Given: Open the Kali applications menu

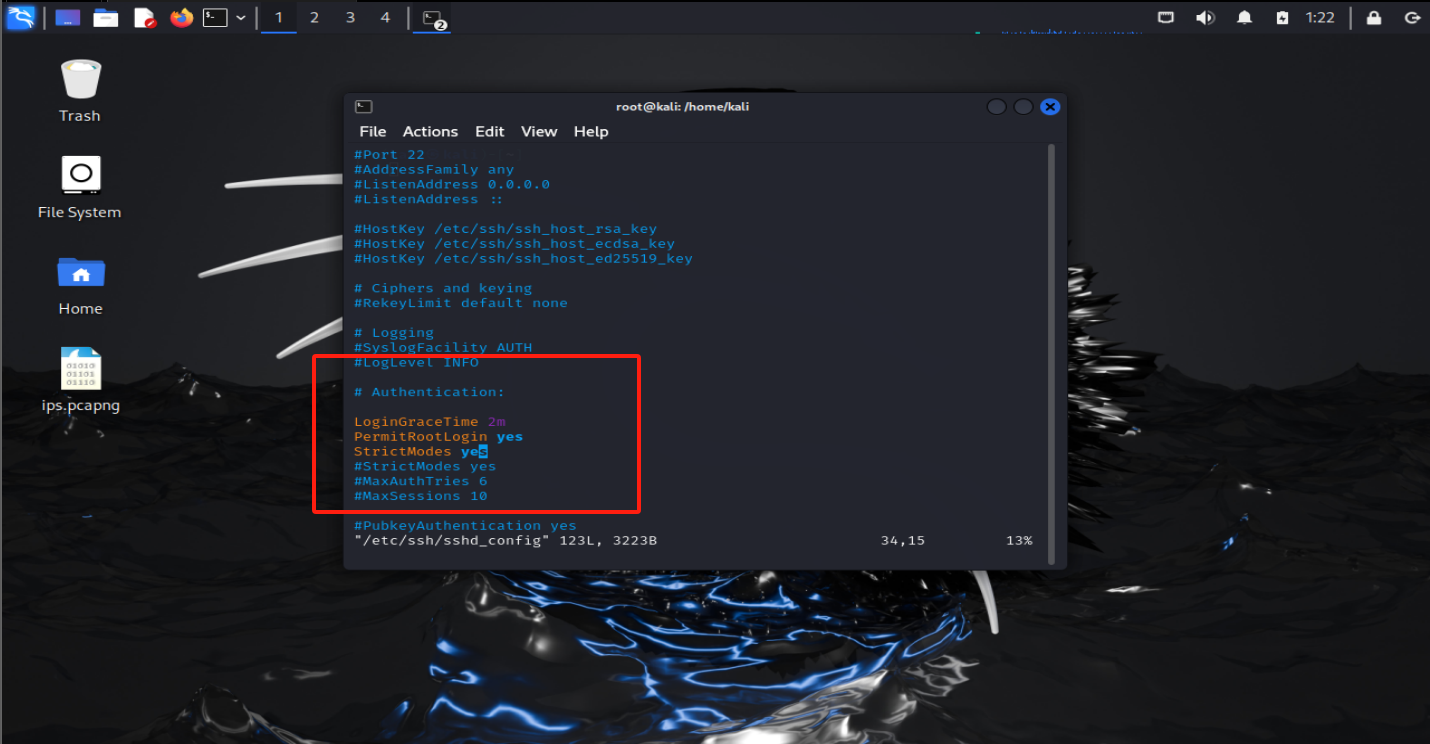Looking at the screenshot, I should click(x=20, y=17).
